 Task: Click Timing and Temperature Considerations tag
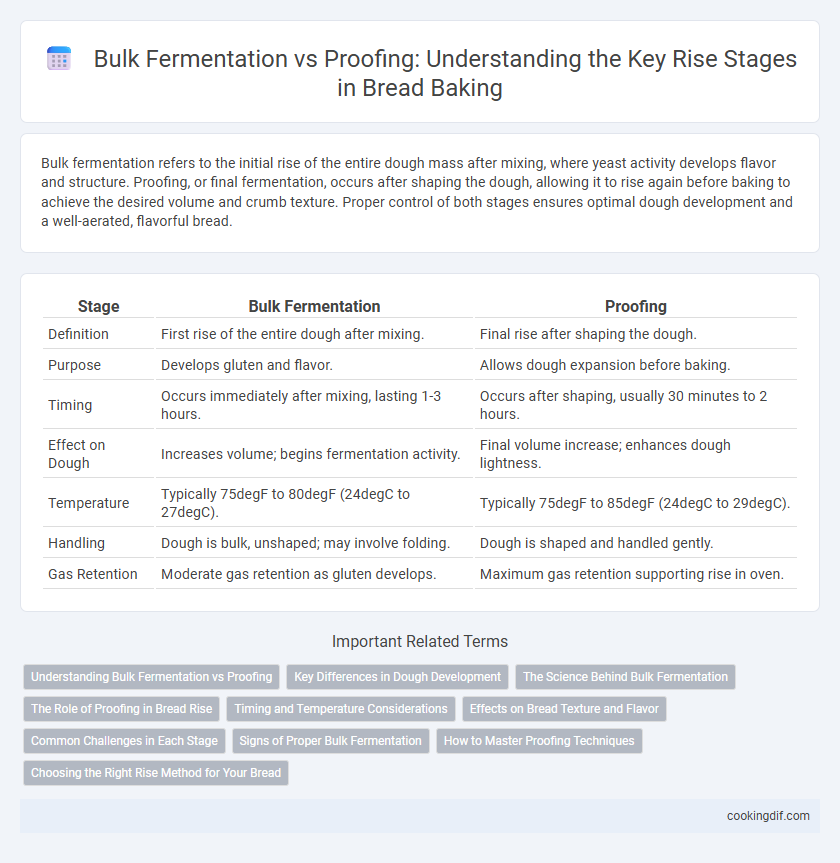pos(341,709)
